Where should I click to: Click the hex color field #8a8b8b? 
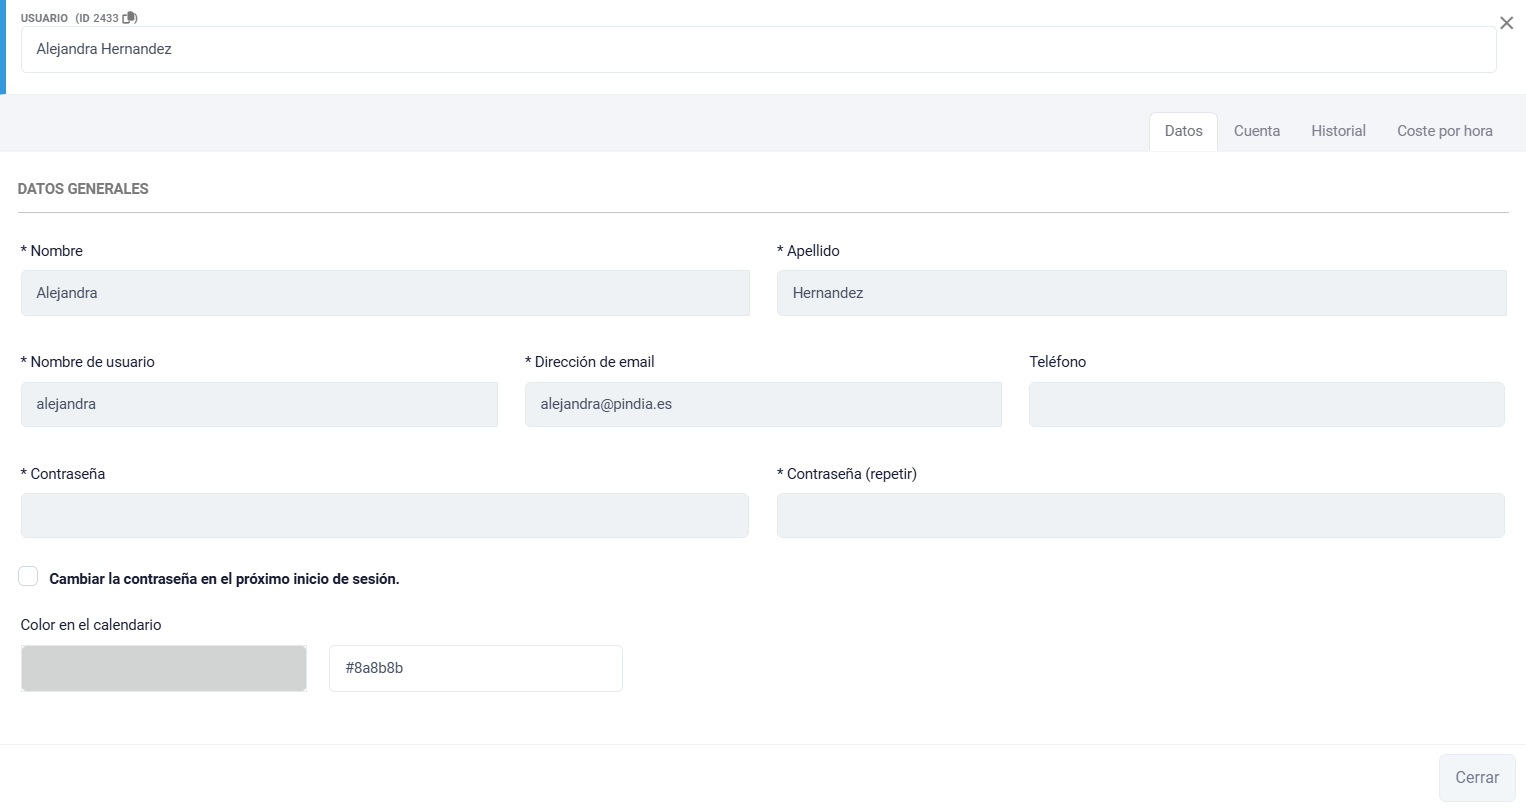click(x=475, y=668)
